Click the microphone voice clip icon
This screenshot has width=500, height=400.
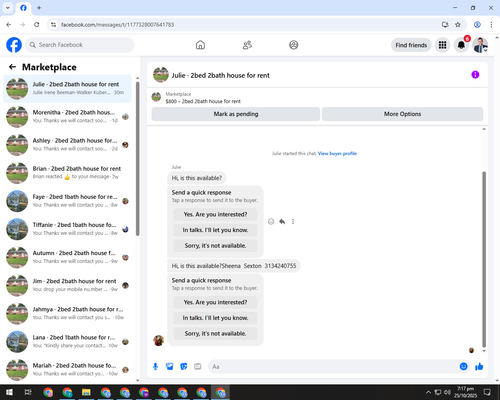155,367
